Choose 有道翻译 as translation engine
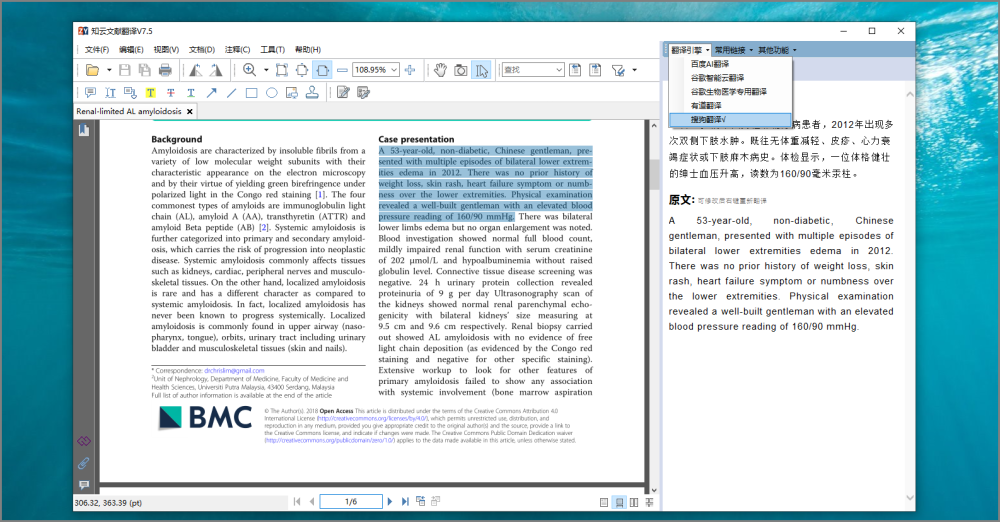The width and height of the screenshot is (1000, 522). tap(704, 105)
